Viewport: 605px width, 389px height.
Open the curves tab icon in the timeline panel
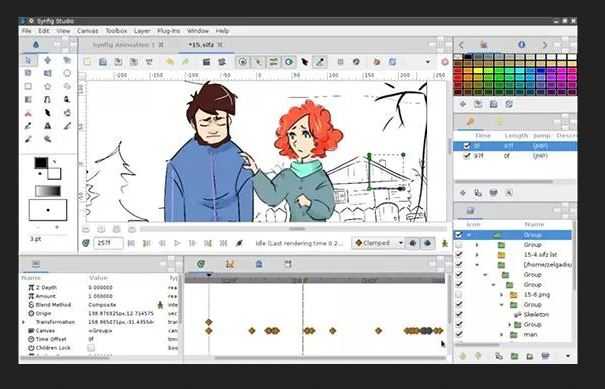point(230,264)
